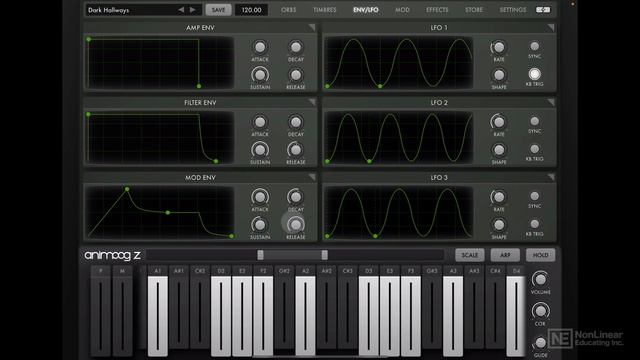Click the right keyboard range handle
Image resolution: width=640 pixels, height=360 pixels.
(x=324, y=255)
